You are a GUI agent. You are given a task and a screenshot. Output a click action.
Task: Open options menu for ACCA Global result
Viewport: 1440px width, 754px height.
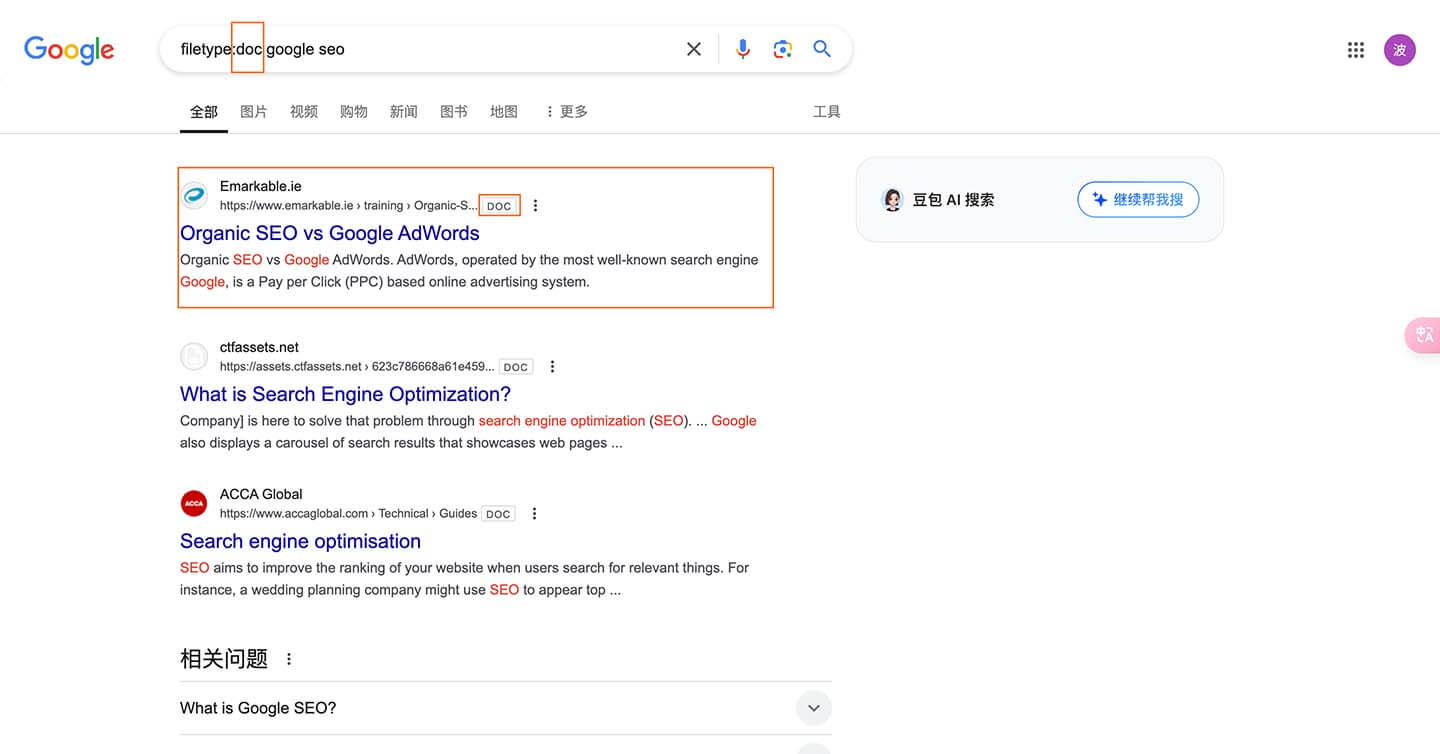click(534, 514)
